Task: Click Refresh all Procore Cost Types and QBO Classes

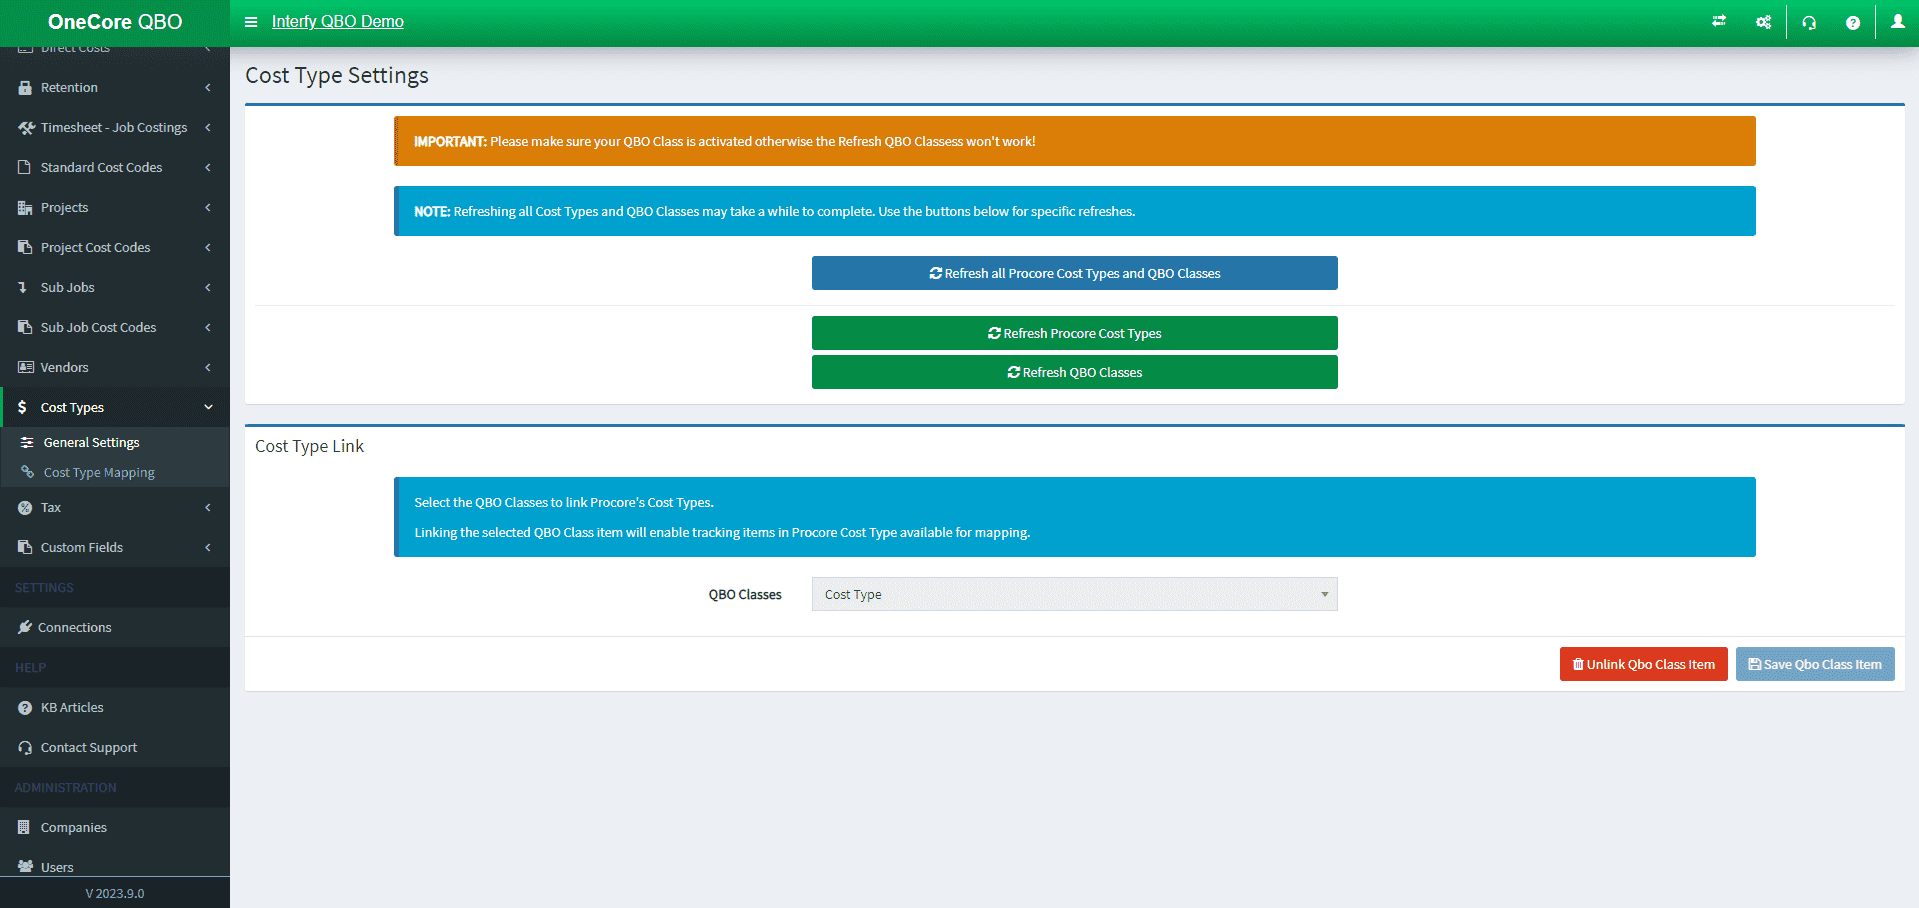Action: tap(1074, 273)
